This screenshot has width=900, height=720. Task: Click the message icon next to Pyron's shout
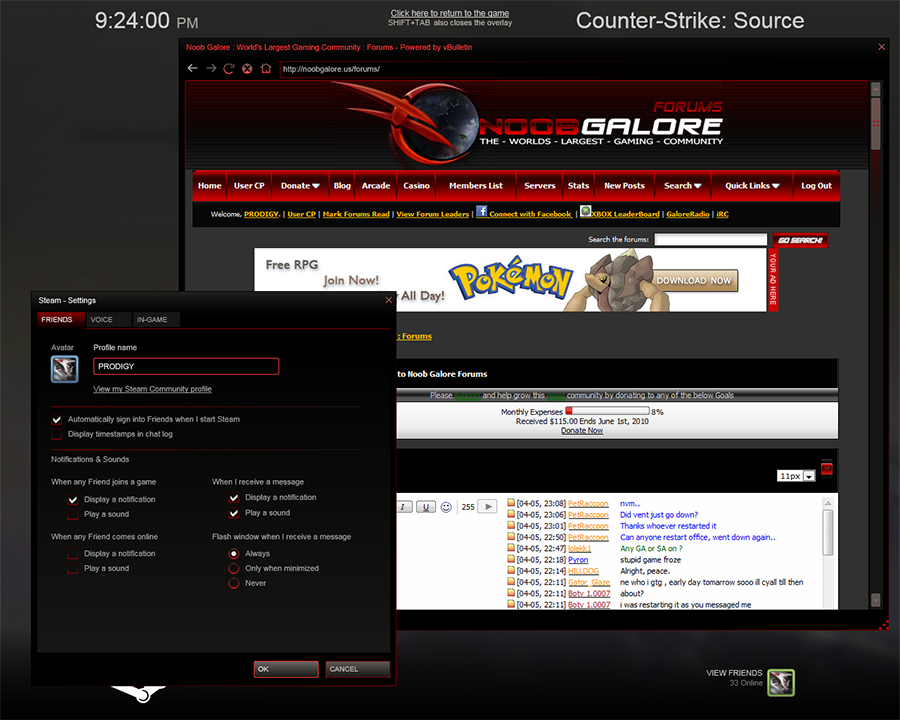point(511,559)
